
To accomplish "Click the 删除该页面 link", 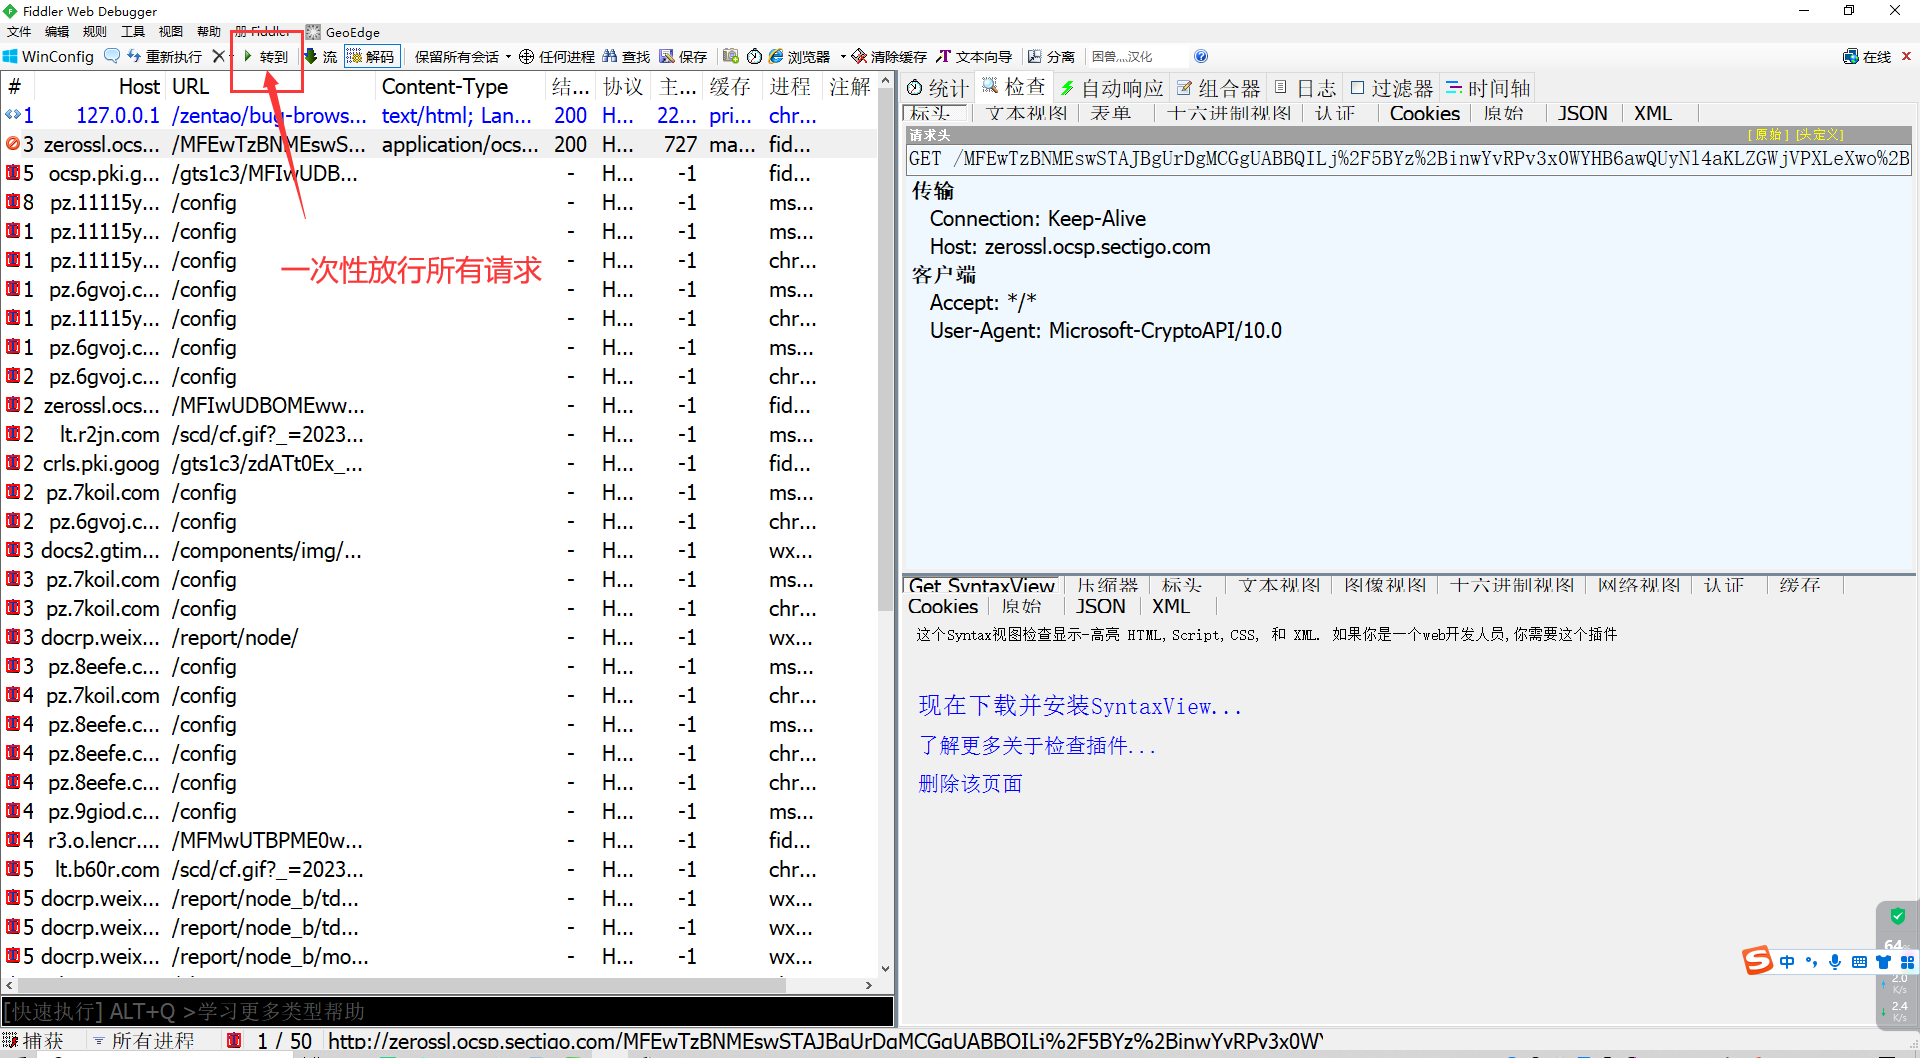I will pos(970,784).
